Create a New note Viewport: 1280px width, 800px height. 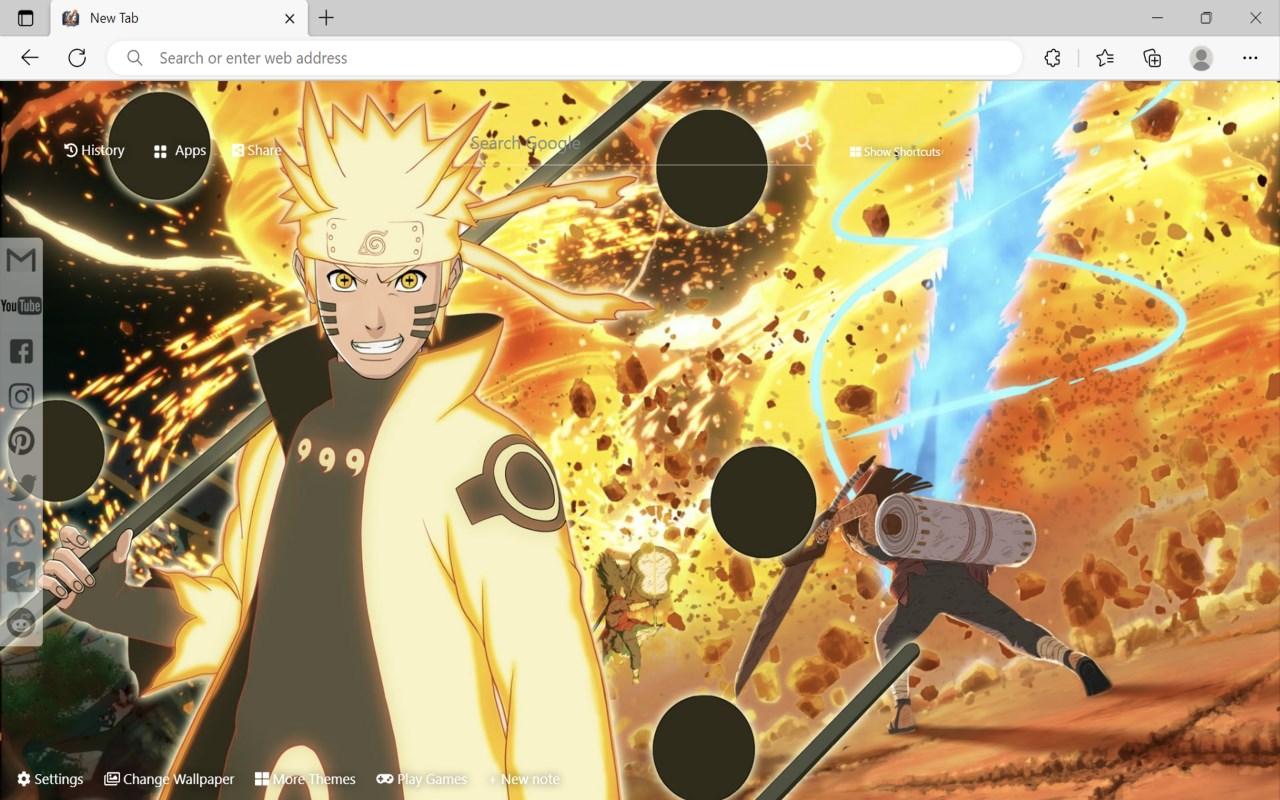click(524, 778)
